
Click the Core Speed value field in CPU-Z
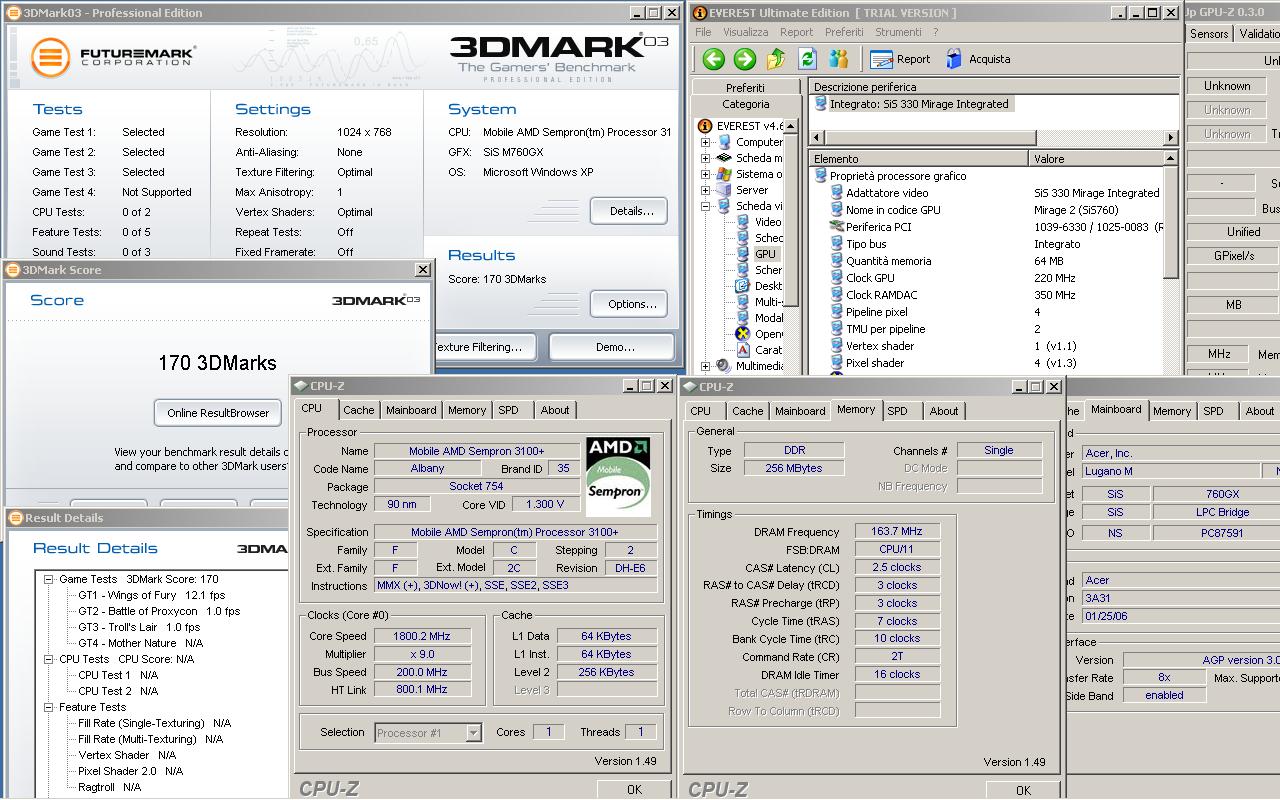point(422,636)
